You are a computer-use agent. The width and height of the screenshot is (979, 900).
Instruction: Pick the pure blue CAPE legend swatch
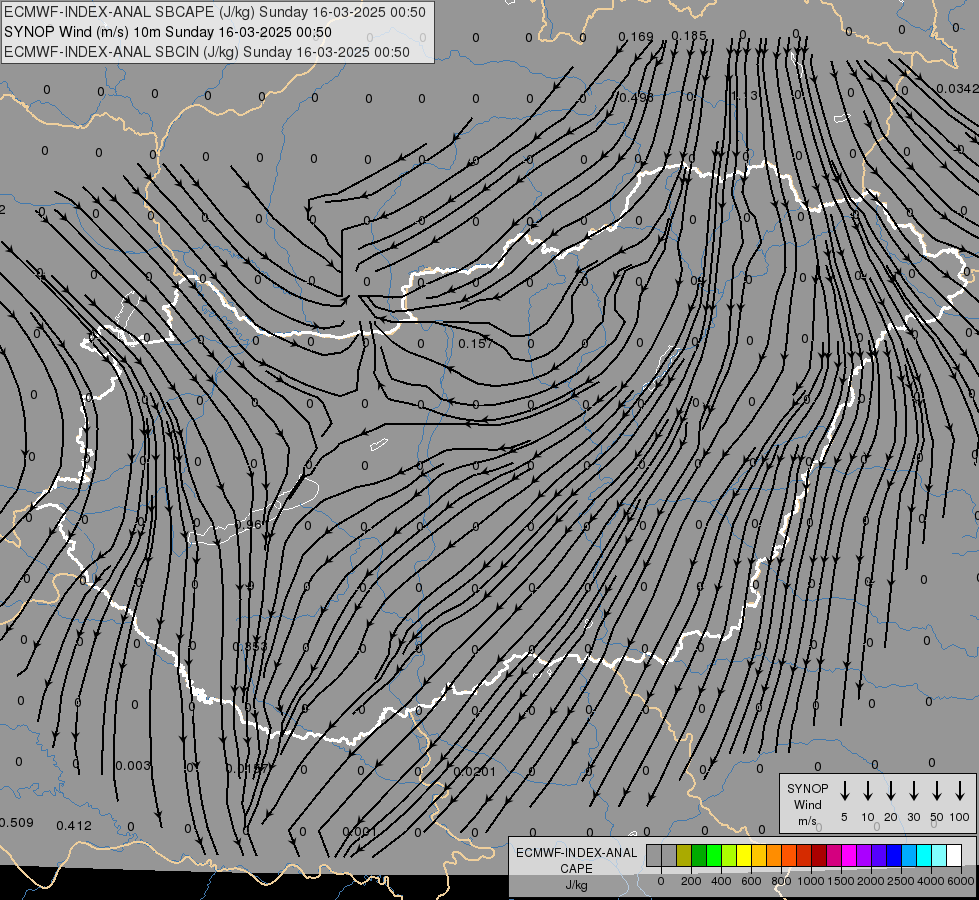tap(893, 855)
